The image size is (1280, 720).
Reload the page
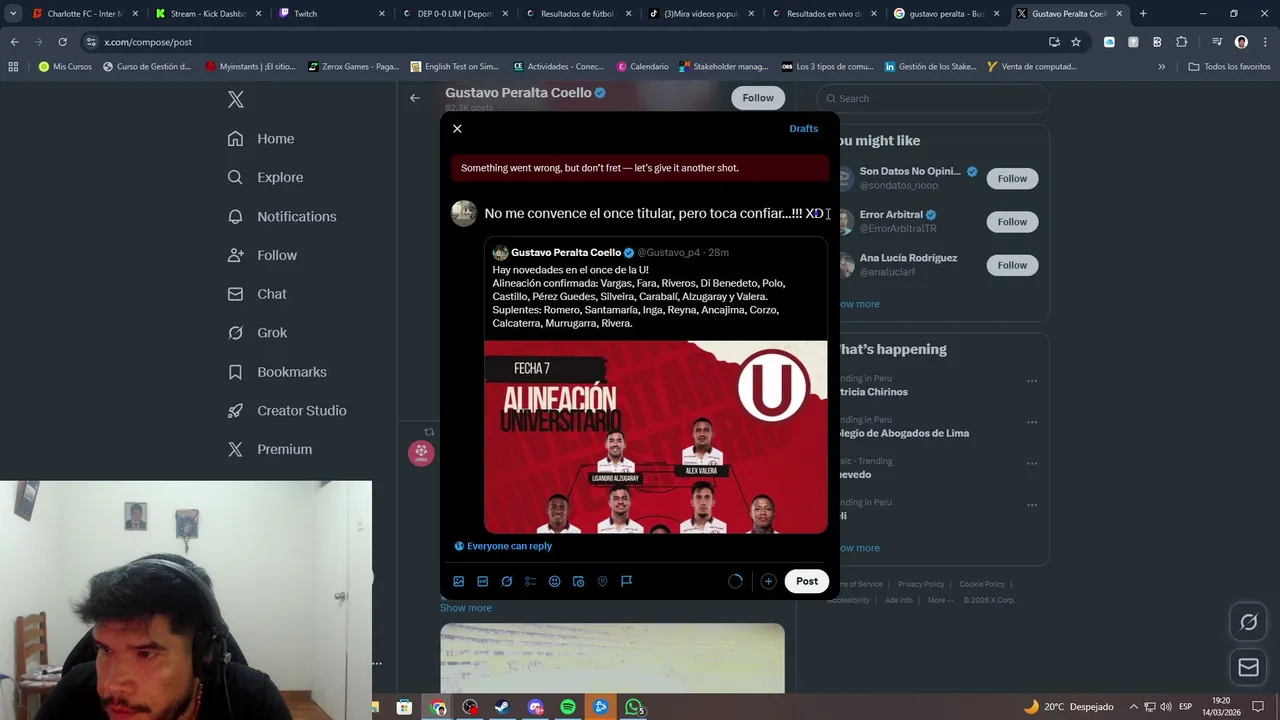(x=62, y=42)
